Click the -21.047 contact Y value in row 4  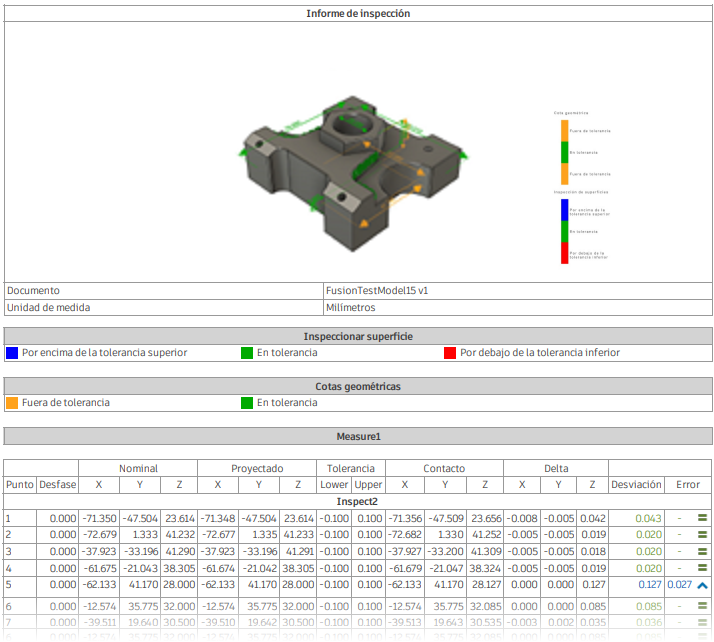(446, 568)
